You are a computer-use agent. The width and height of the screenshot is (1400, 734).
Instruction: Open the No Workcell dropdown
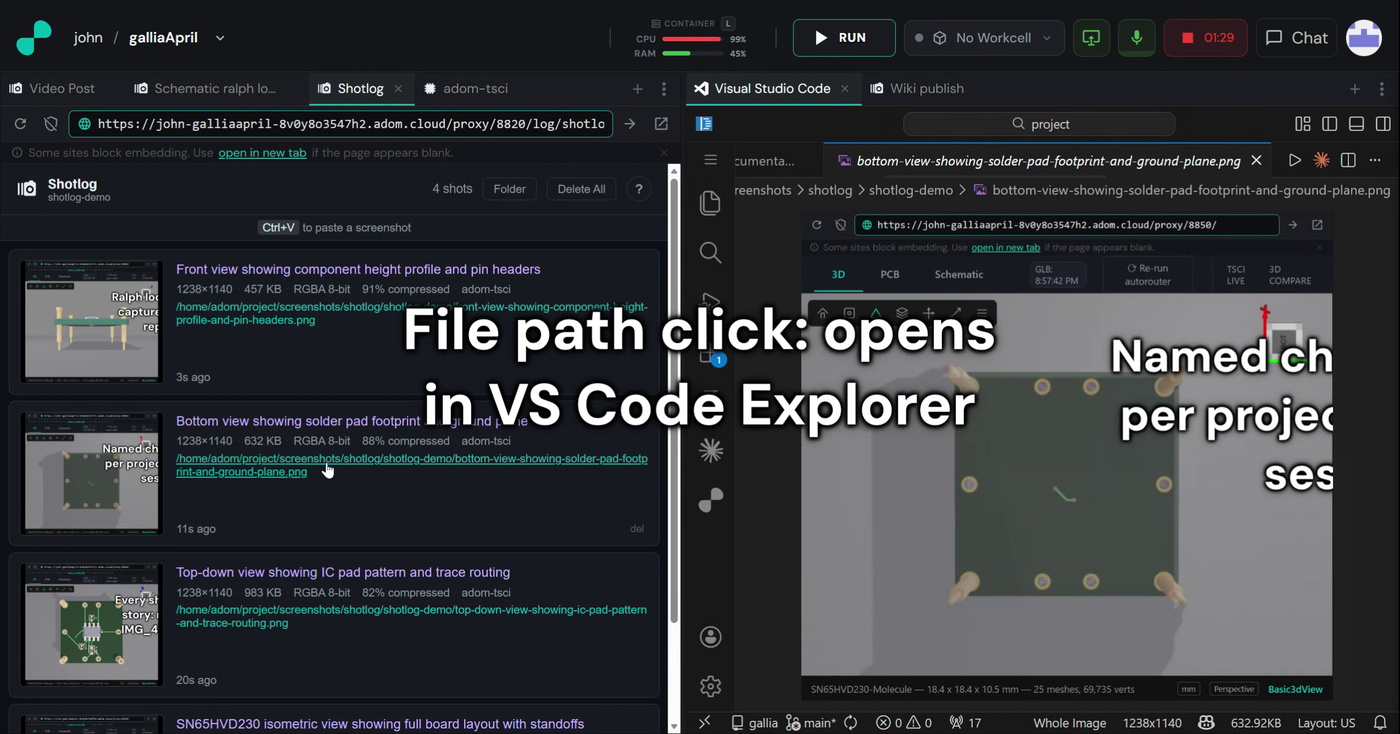click(x=984, y=37)
